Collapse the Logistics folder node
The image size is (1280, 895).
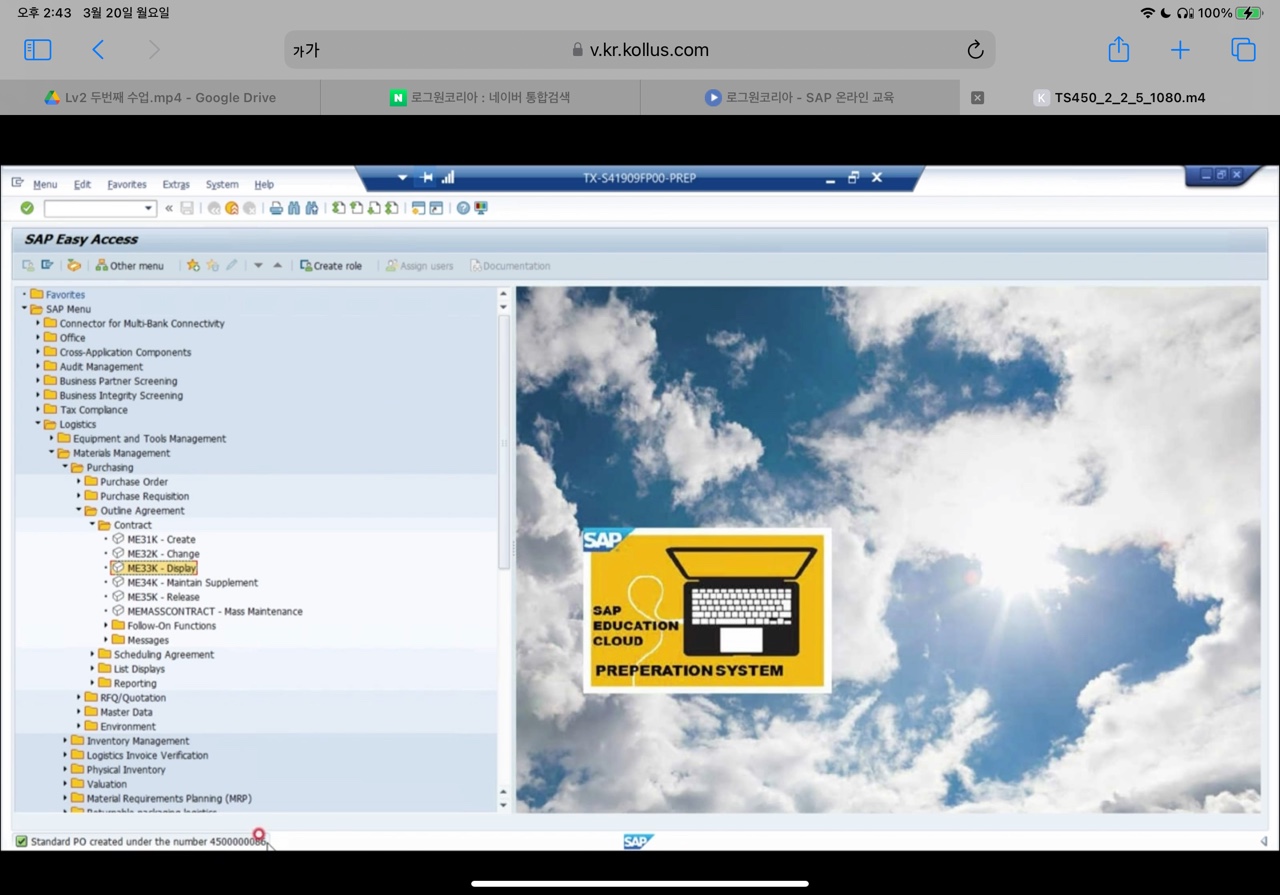coord(38,424)
